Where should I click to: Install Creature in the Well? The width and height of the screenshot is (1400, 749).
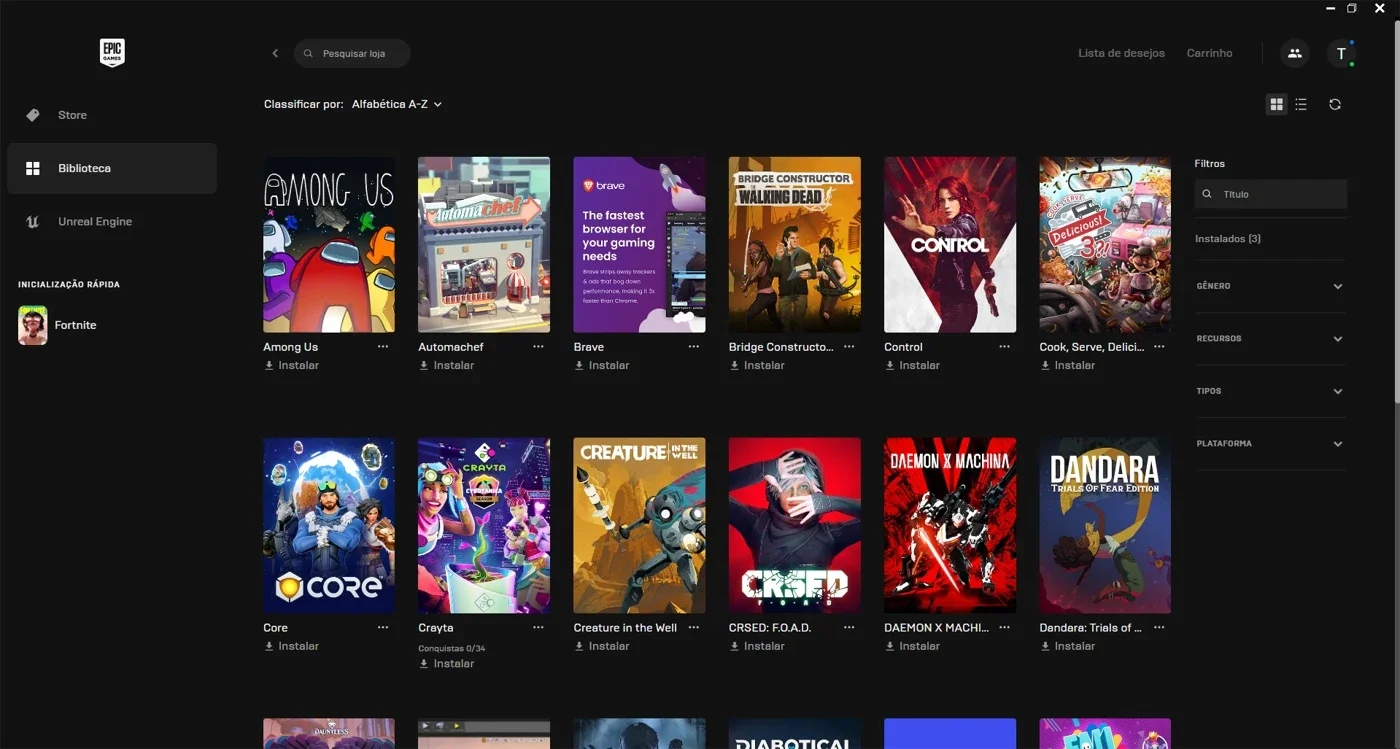601,646
